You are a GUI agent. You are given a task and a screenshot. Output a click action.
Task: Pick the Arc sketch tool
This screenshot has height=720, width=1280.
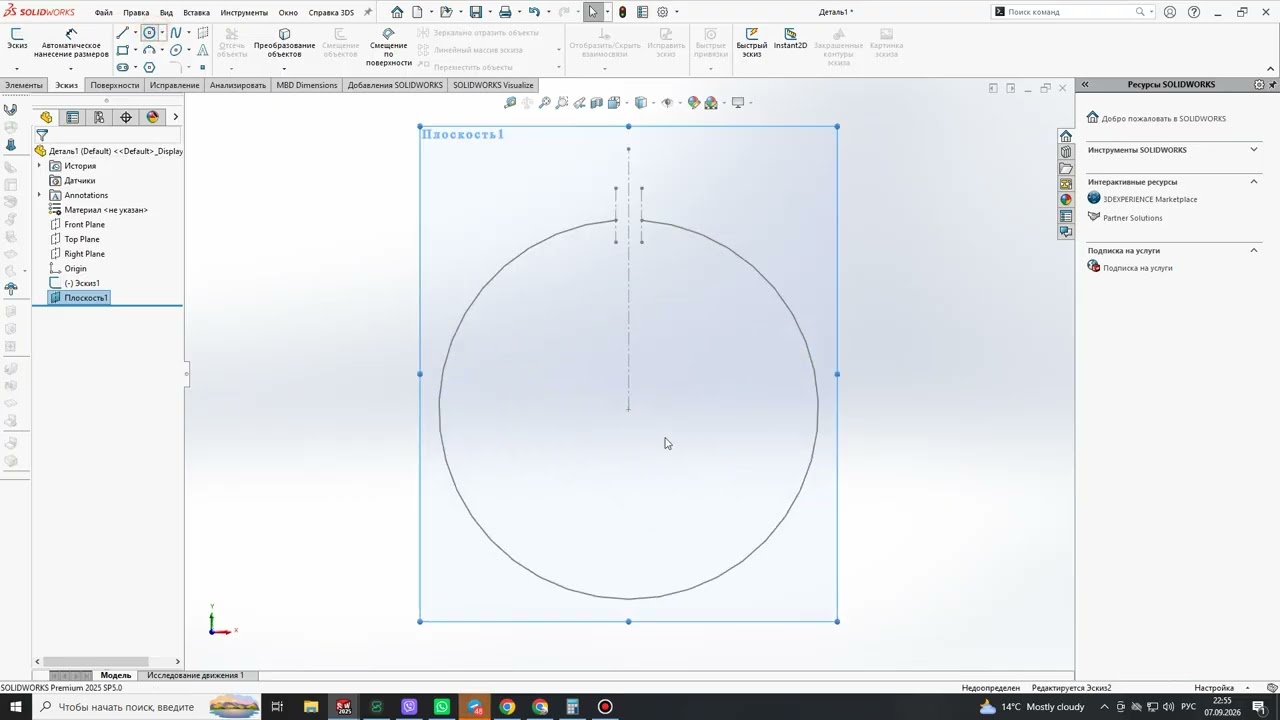point(149,50)
